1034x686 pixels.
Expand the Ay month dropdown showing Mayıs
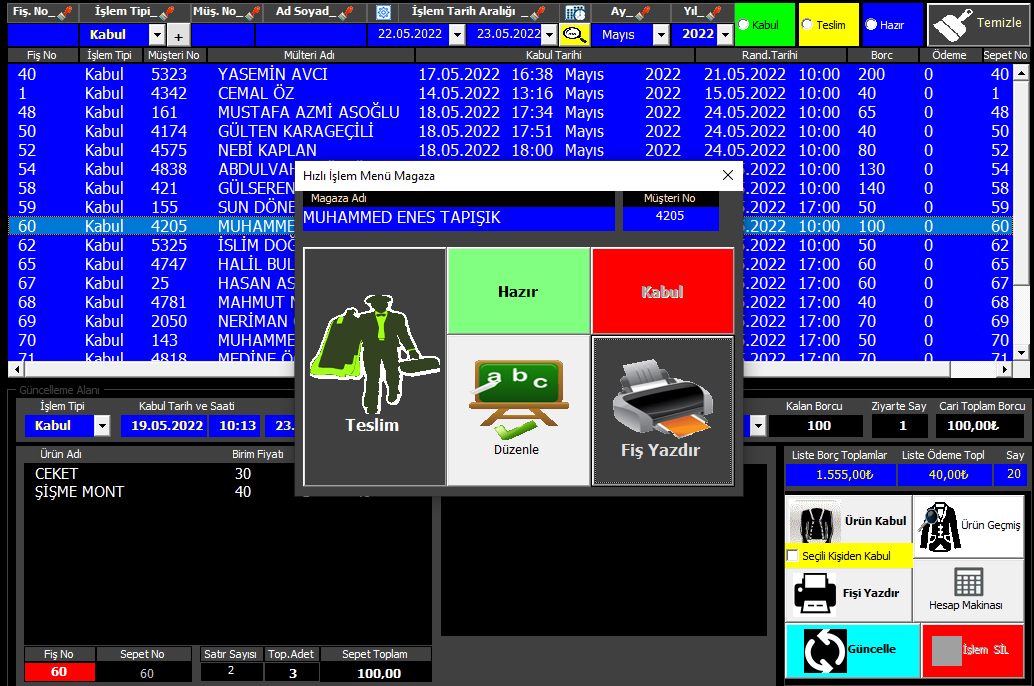tap(661, 35)
